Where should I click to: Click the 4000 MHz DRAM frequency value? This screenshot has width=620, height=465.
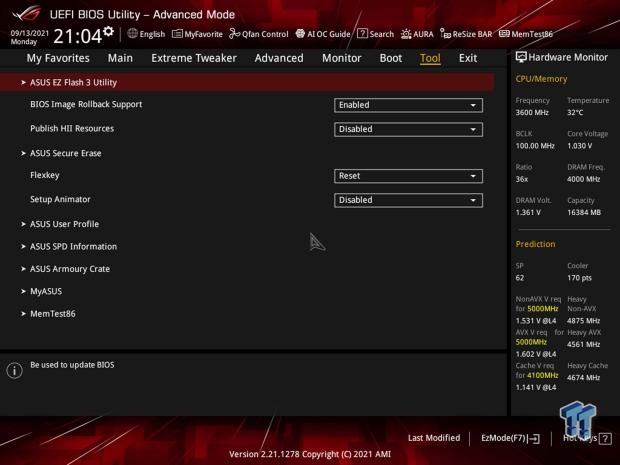[583, 179]
